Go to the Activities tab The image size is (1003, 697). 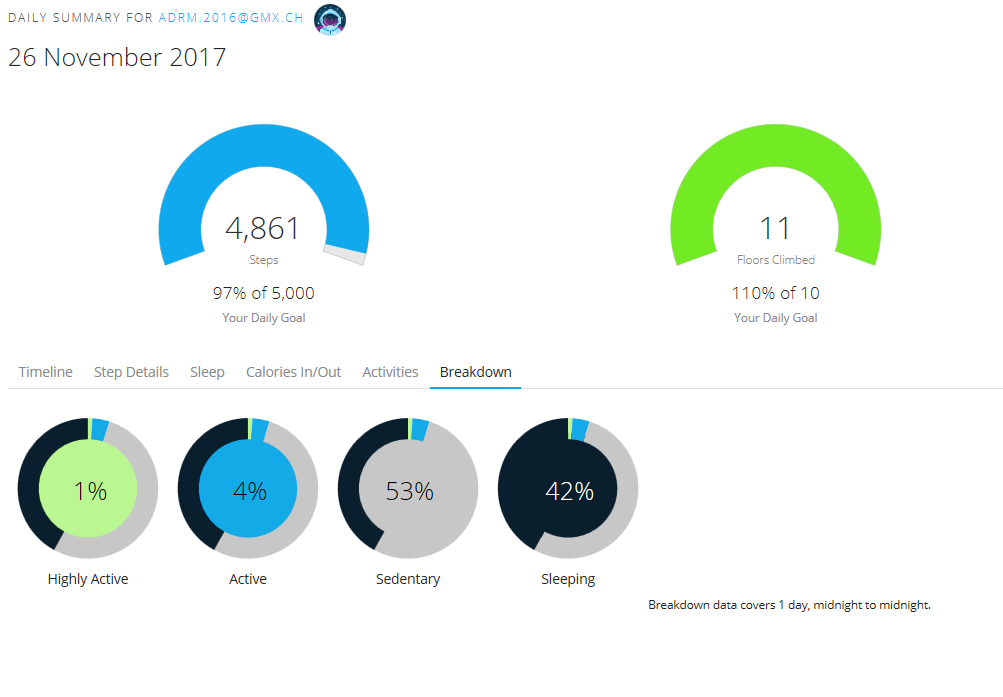390,372
